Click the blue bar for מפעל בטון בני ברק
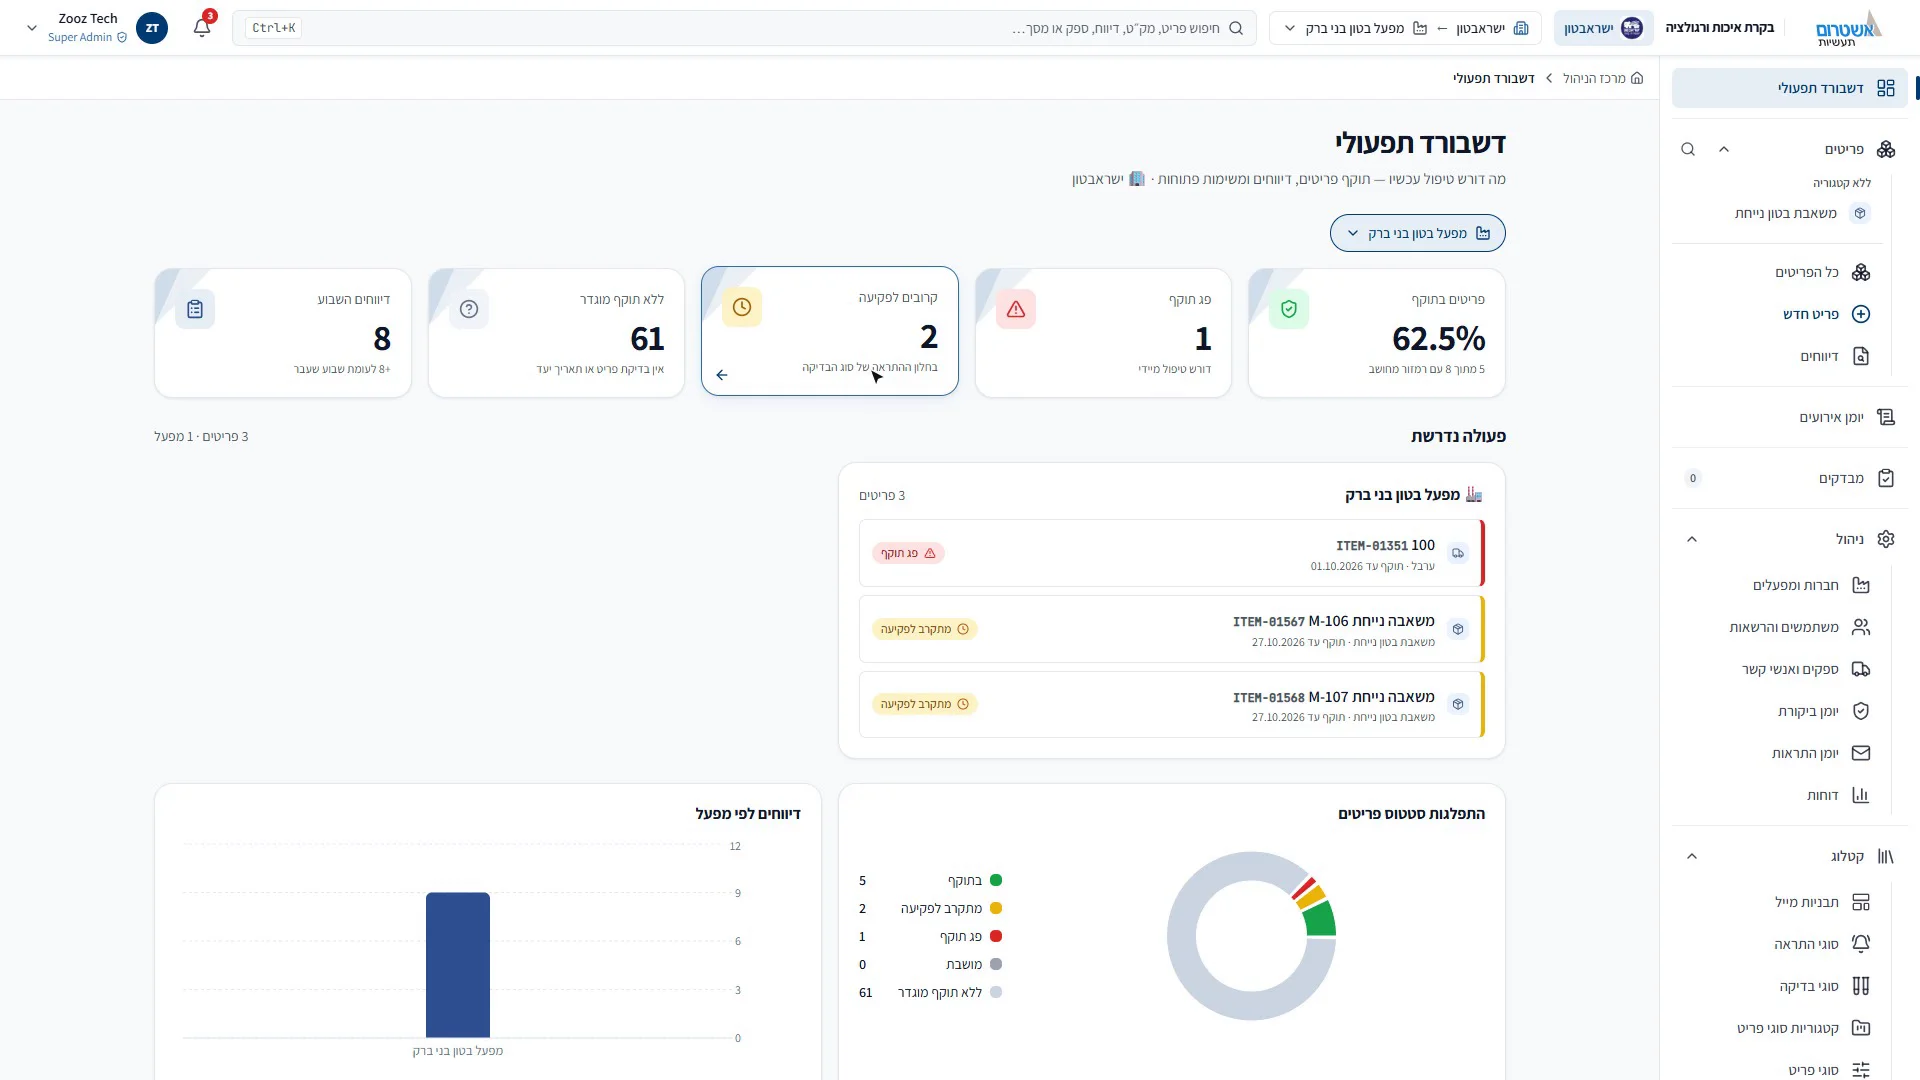Image resolution: width=1920 pixels, height=1080 pixels. click(458, 965)
